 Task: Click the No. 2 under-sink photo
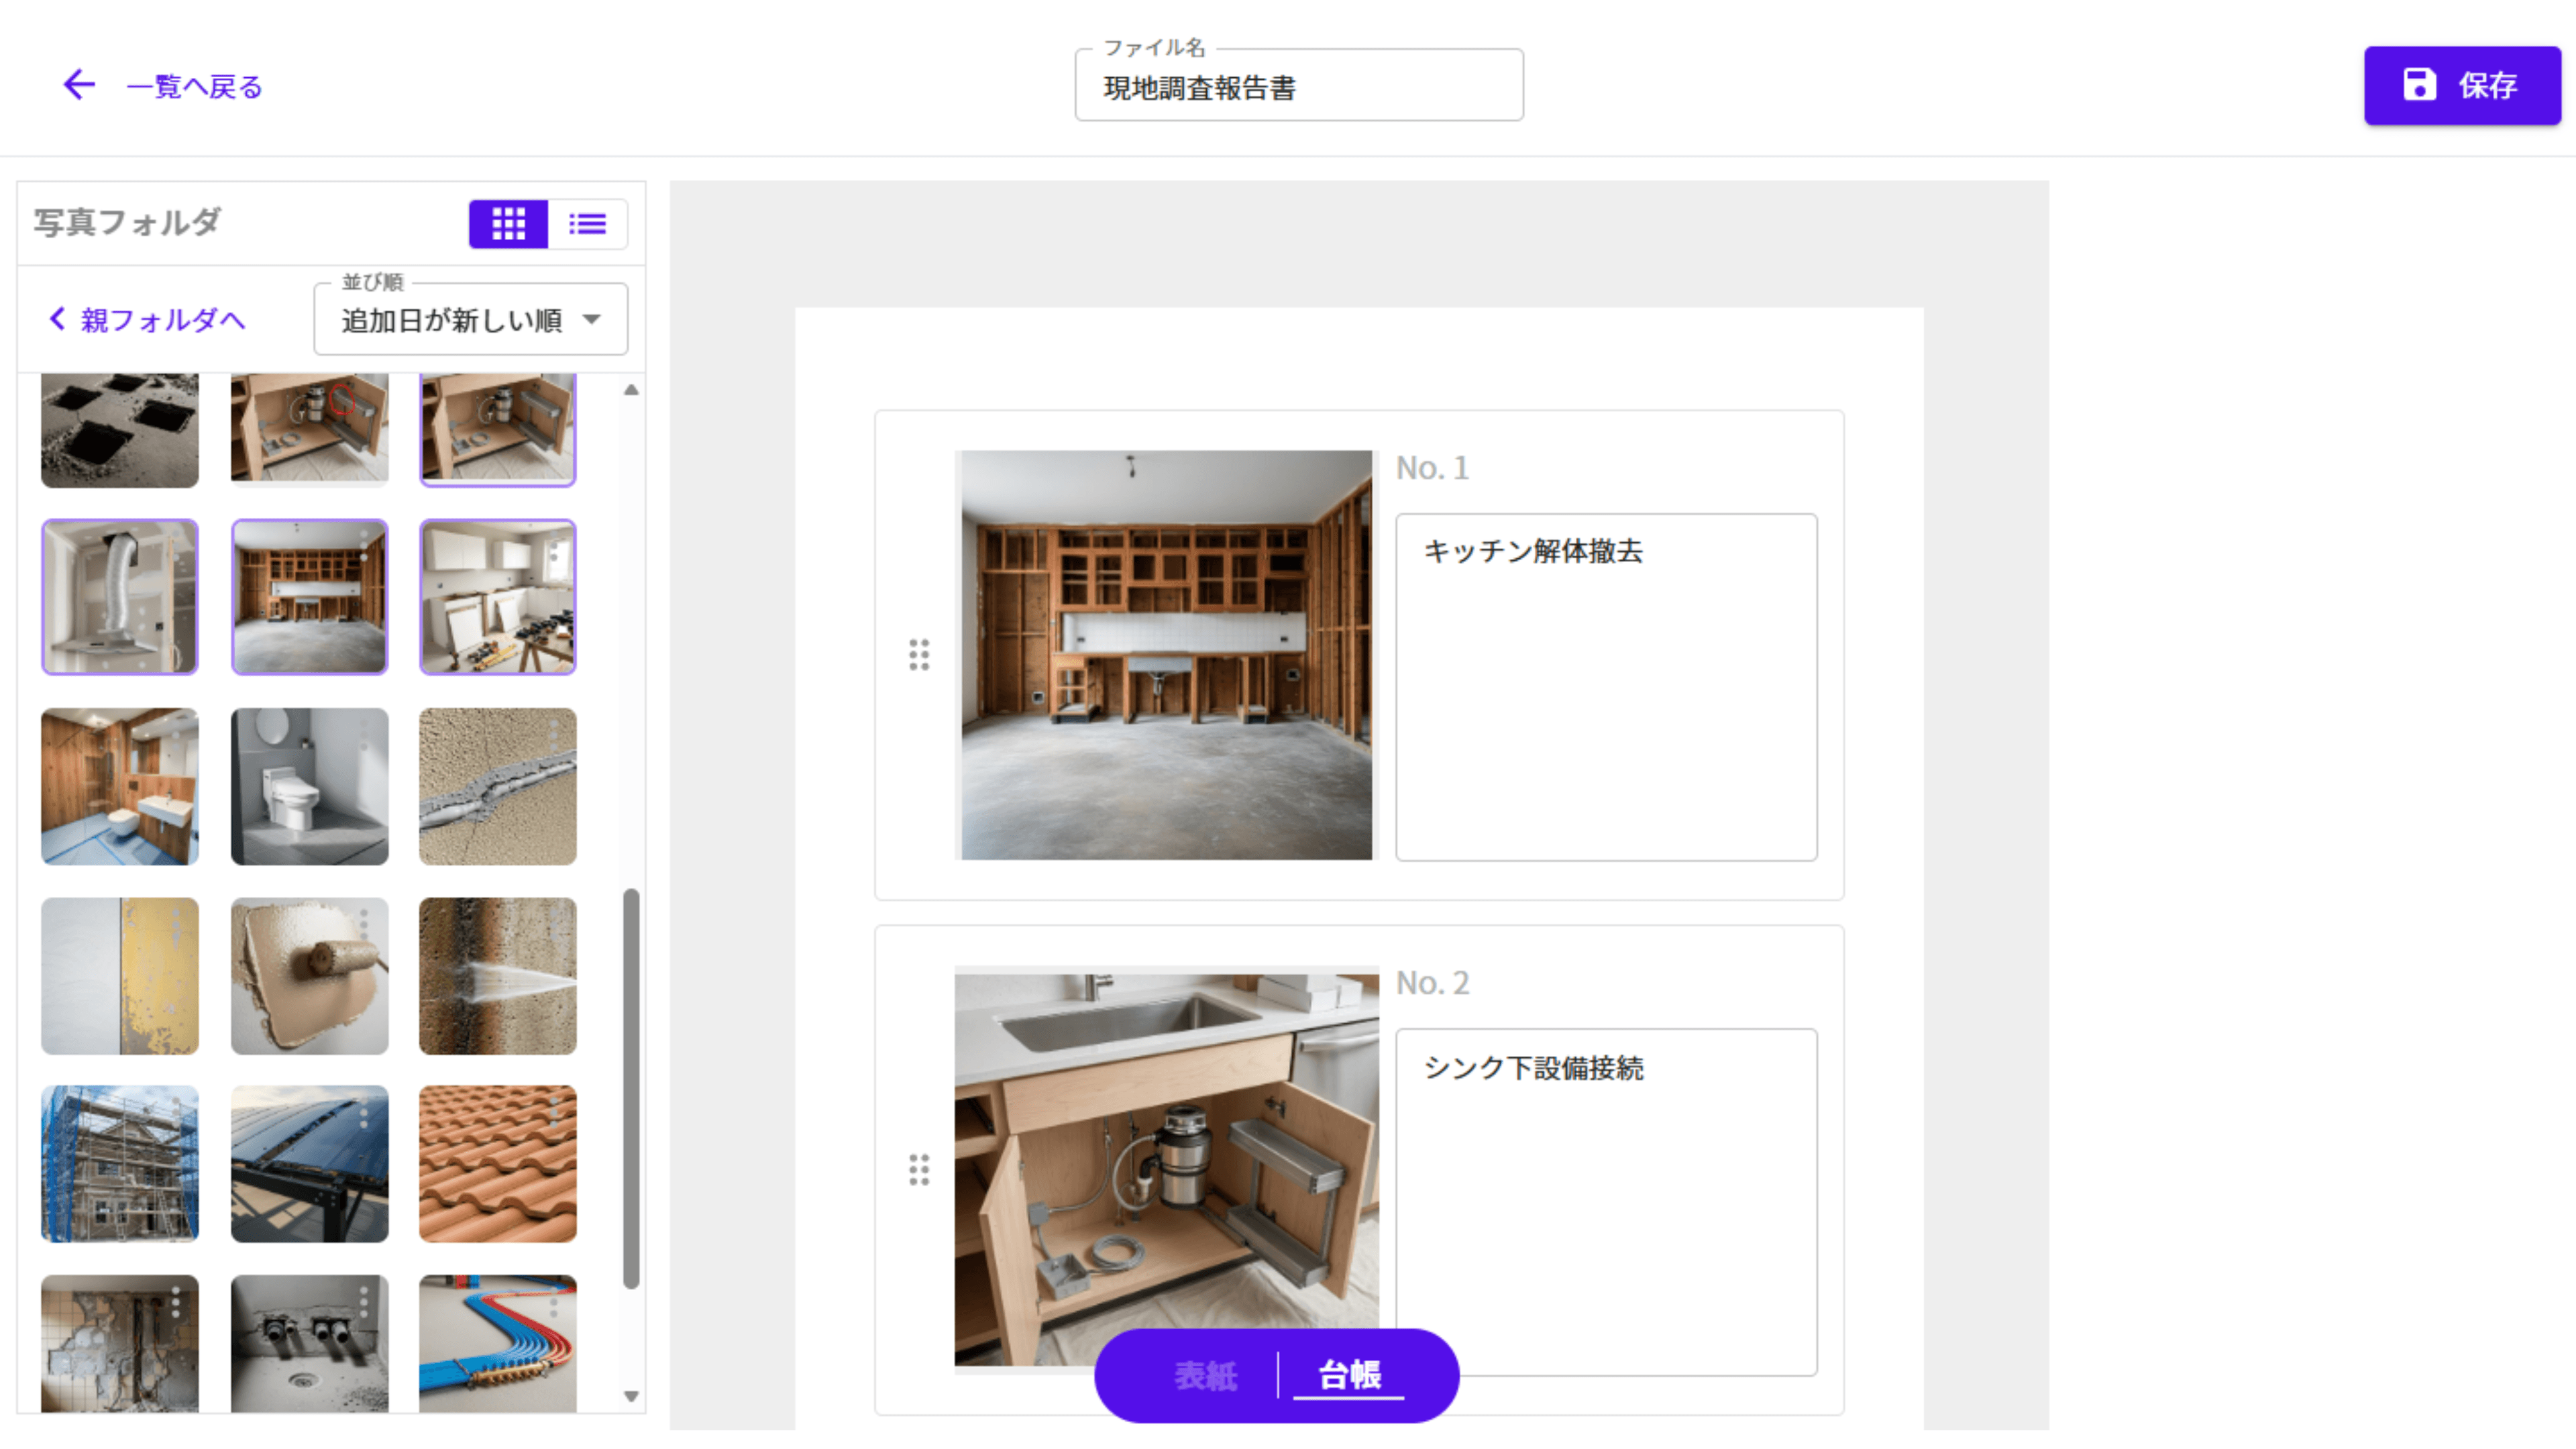tap(1166, 1170)
